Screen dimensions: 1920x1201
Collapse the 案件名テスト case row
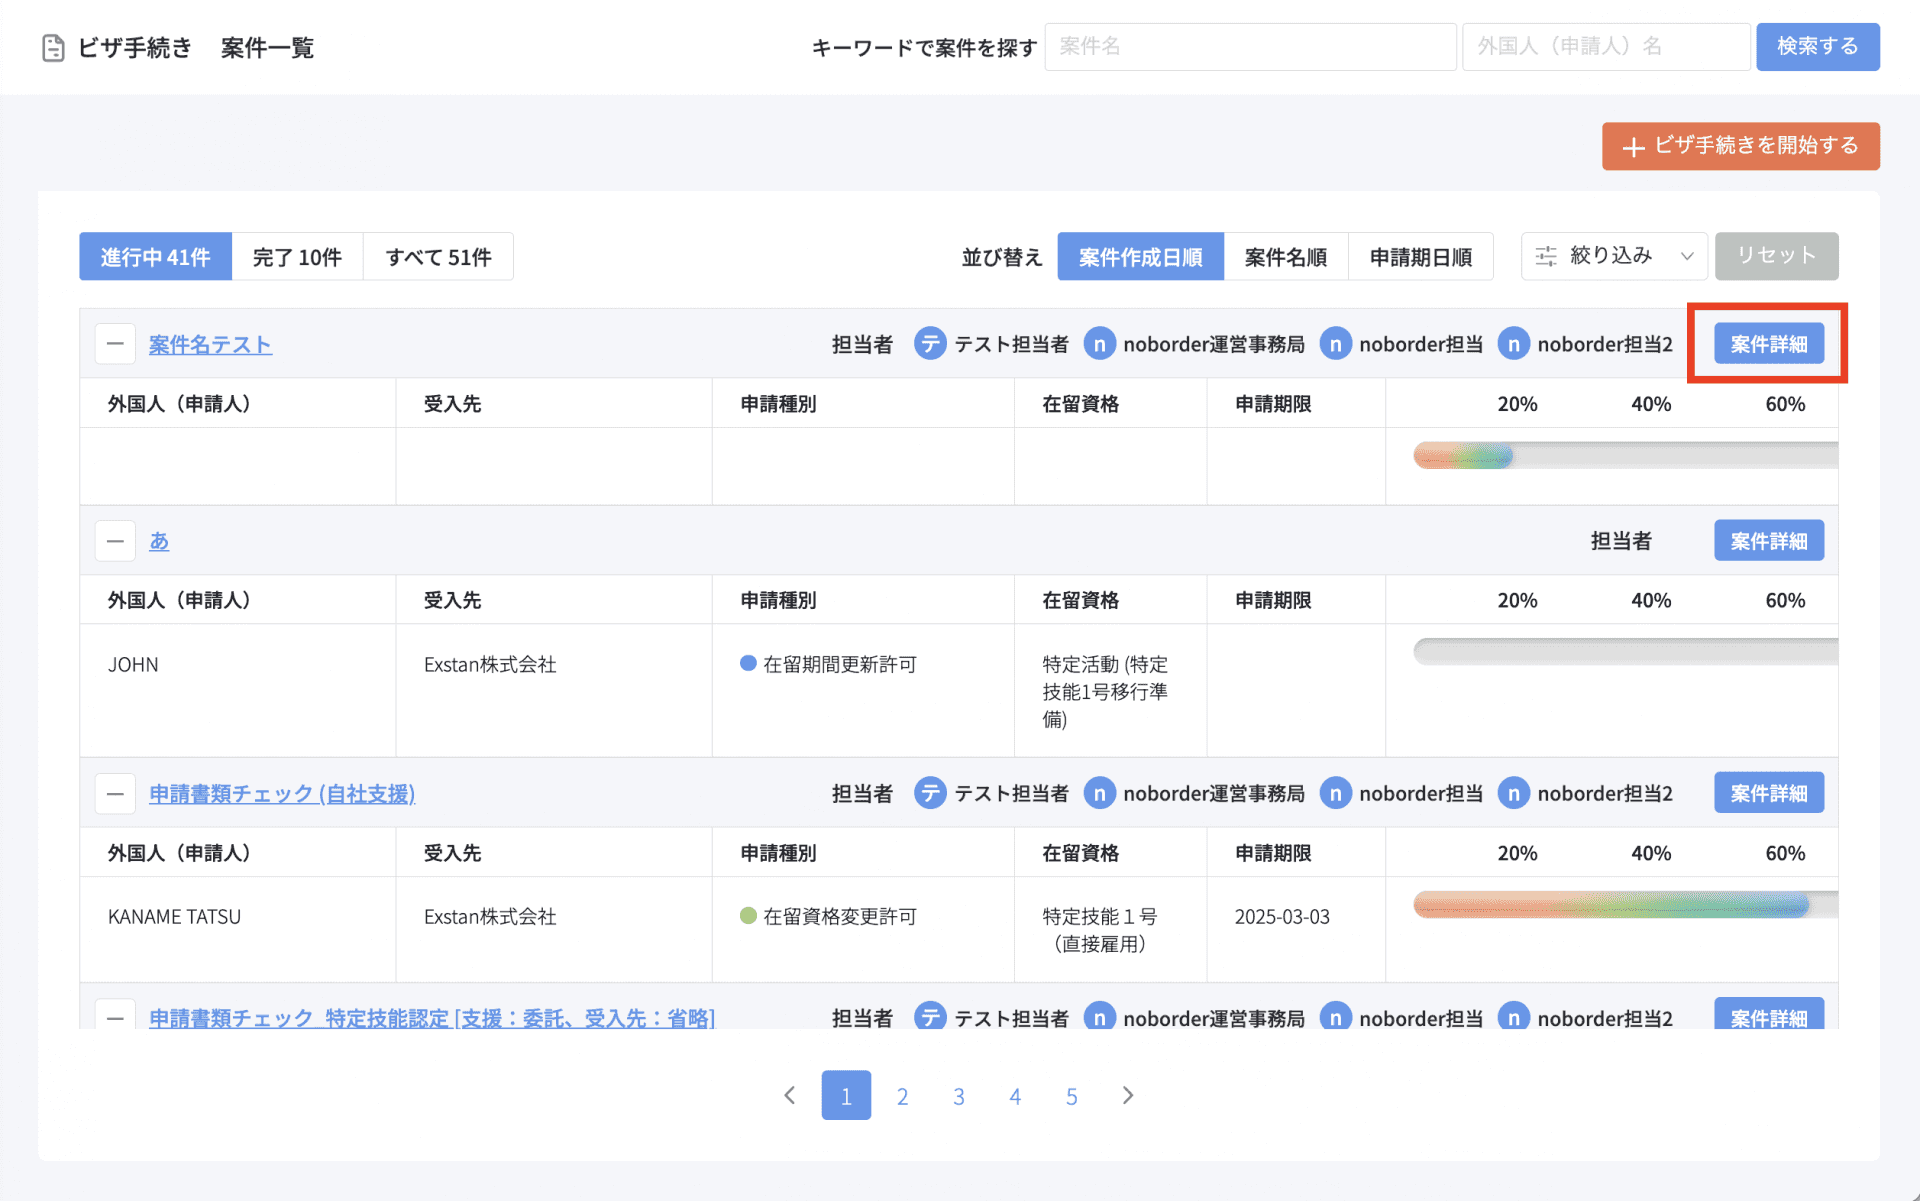coord(115,344)
